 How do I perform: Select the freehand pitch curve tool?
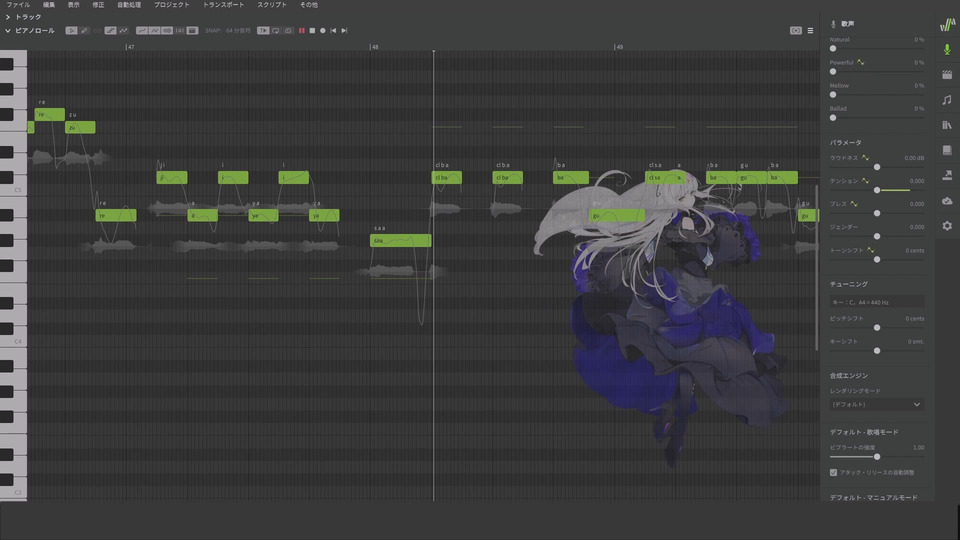pos(124,31)
